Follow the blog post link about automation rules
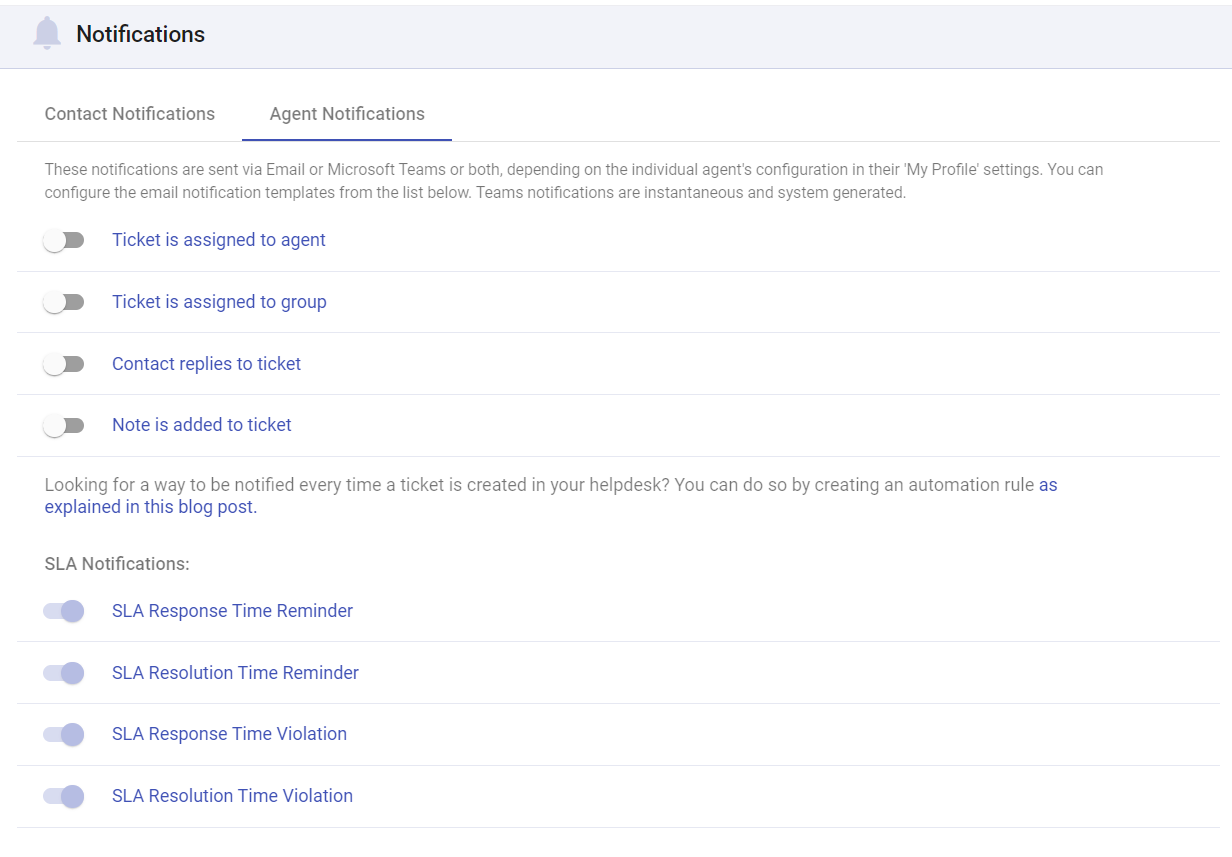The width and height of the screenshot is (1232, 857). tap(149, 506)
